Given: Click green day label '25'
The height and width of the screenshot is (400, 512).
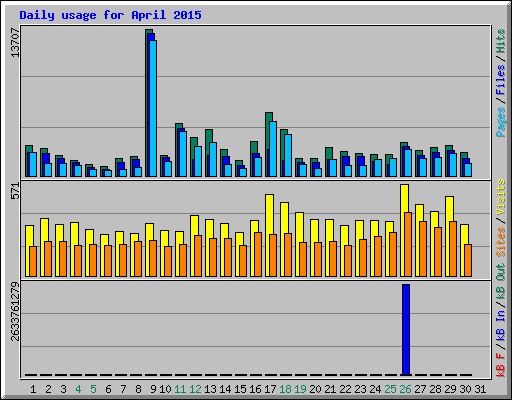Looking at the screenshot, I should [390, 389].
